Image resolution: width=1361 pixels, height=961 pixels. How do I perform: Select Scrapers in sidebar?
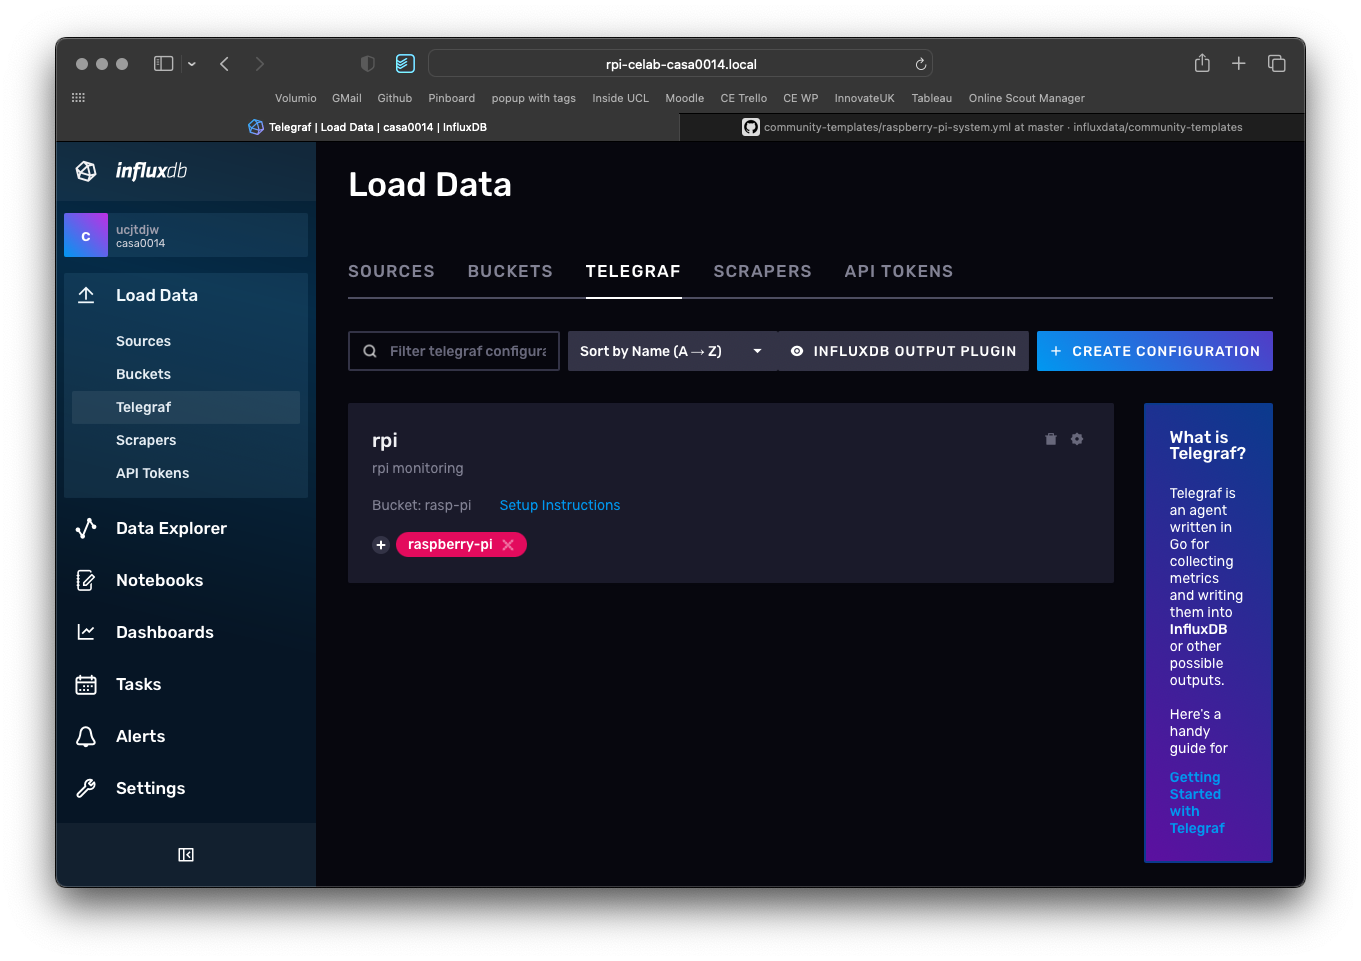[x=146, y=440]
